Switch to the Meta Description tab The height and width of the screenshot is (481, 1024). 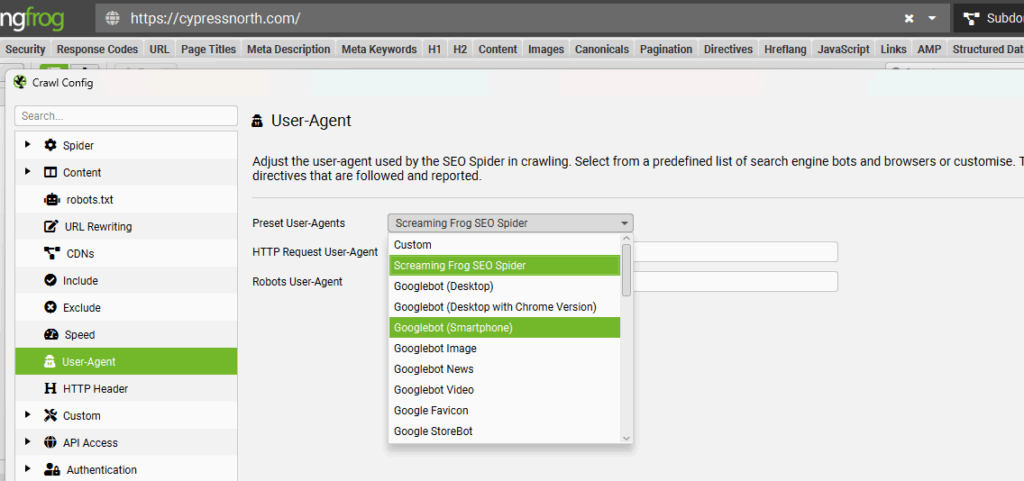click(x=289, y=49)
